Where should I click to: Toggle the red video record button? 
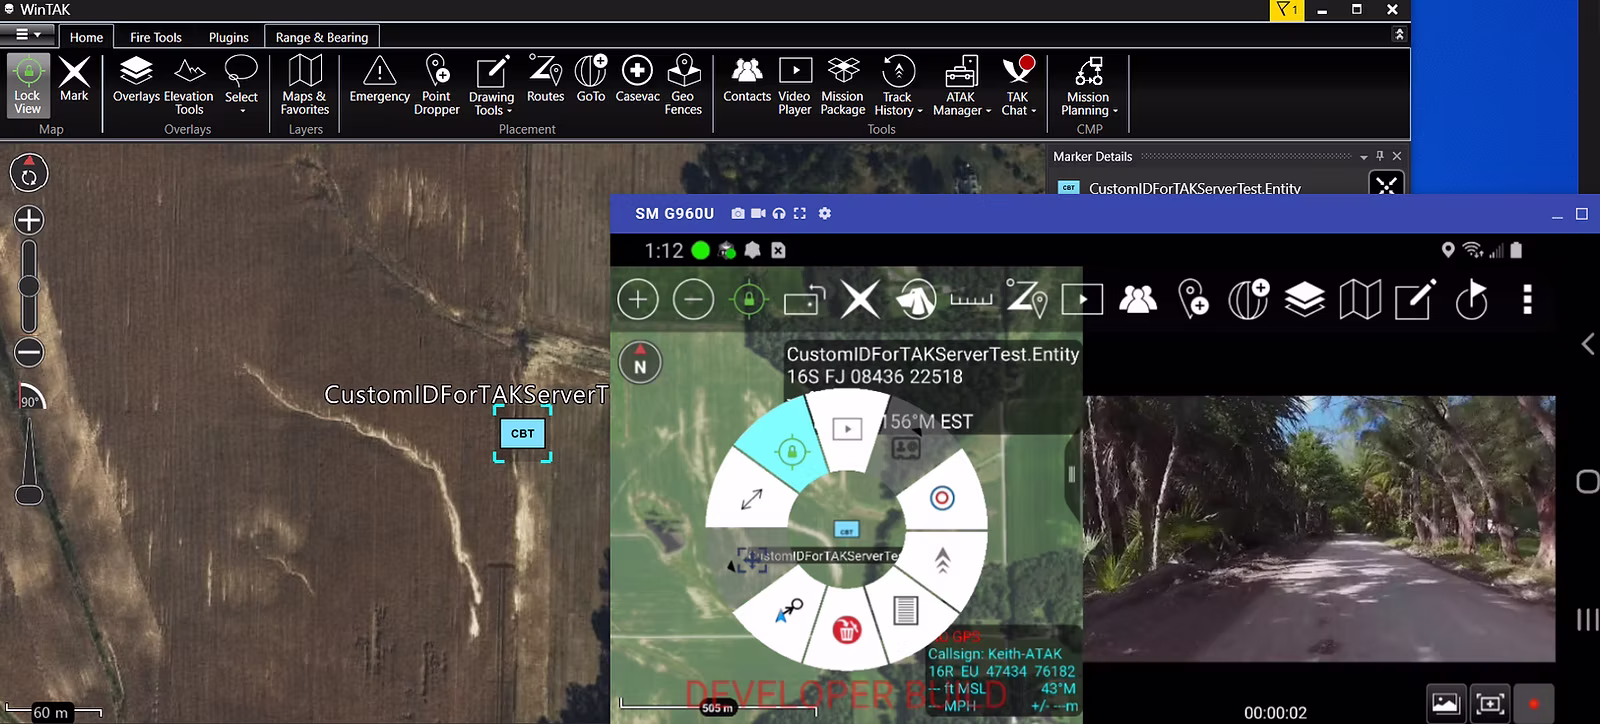point(1533,703)
